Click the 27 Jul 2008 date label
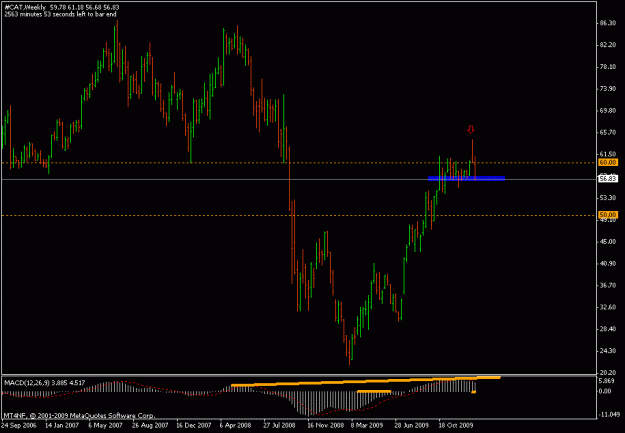625x433 pixels. coord(279,425)
